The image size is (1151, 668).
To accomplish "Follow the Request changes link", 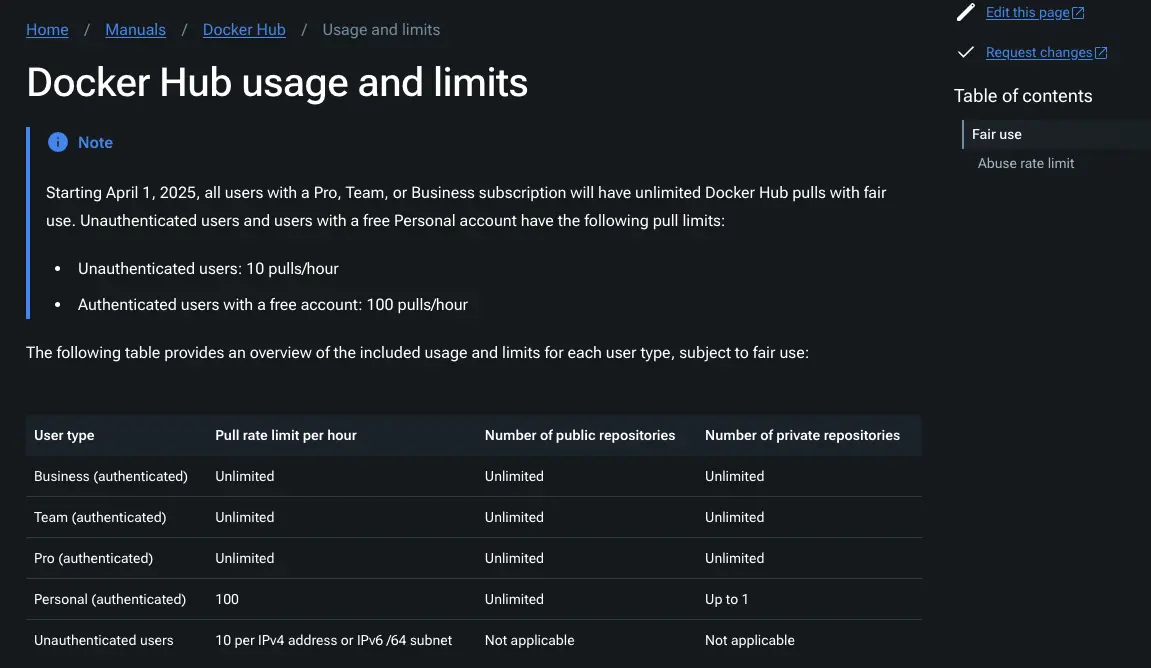I will click(x=1038, y=53).
